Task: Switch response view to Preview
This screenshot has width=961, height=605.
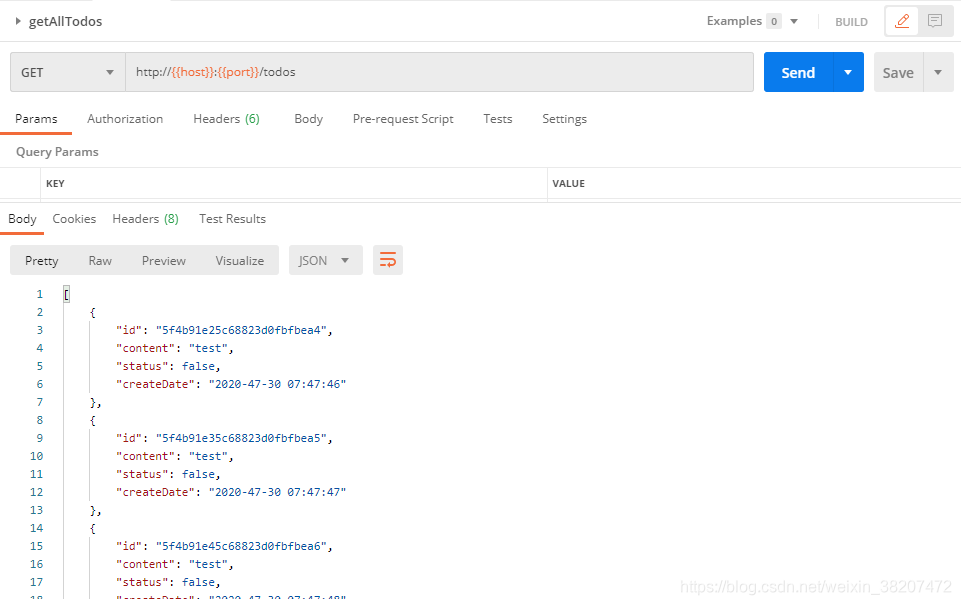Action: click(163, 259)
